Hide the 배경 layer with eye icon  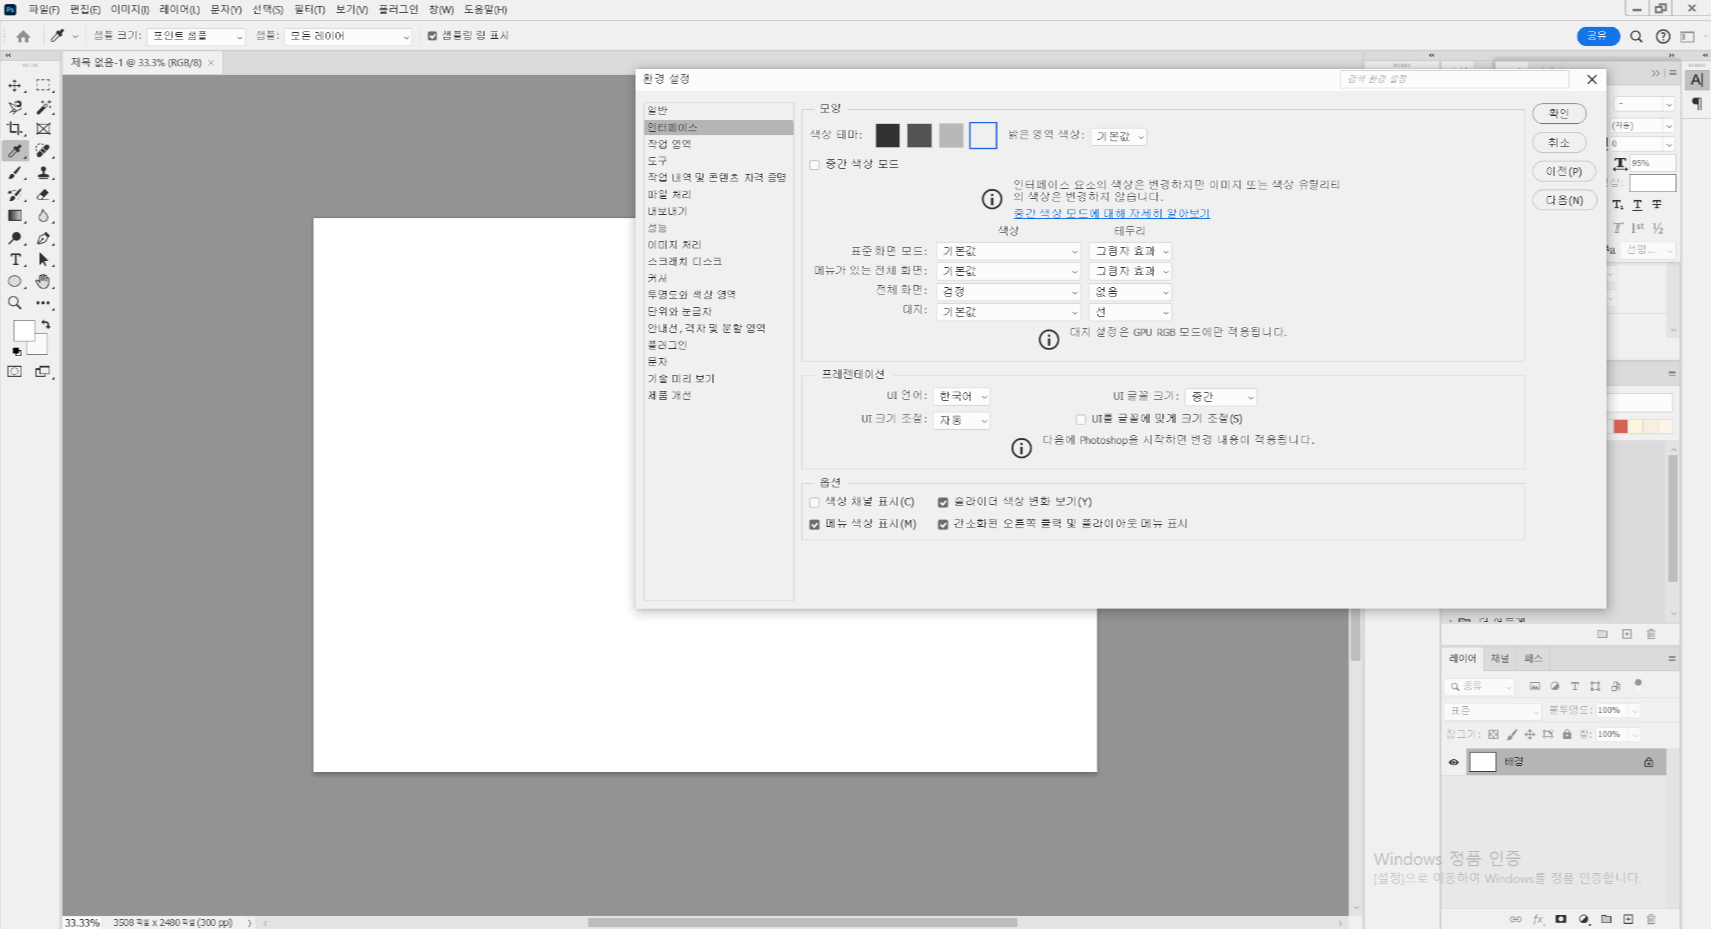(x=1454, y=762)
